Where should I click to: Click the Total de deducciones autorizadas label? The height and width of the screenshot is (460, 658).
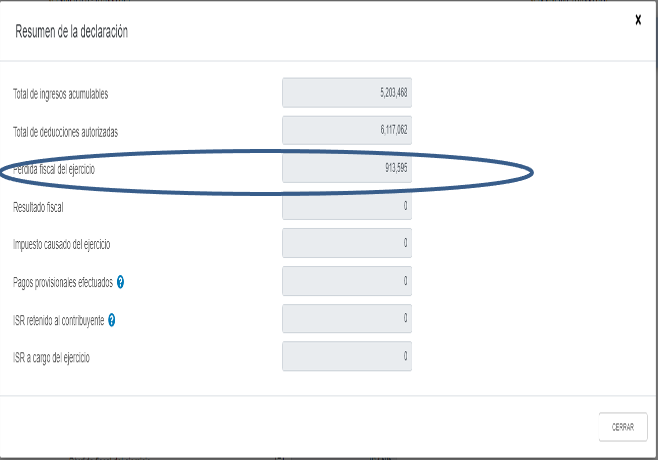click(x=65, y=132)
